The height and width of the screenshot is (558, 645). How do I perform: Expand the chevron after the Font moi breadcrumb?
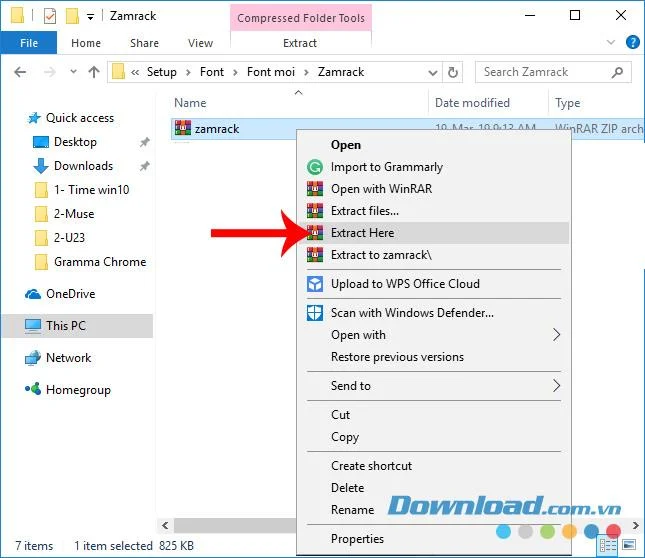point(306,72)
